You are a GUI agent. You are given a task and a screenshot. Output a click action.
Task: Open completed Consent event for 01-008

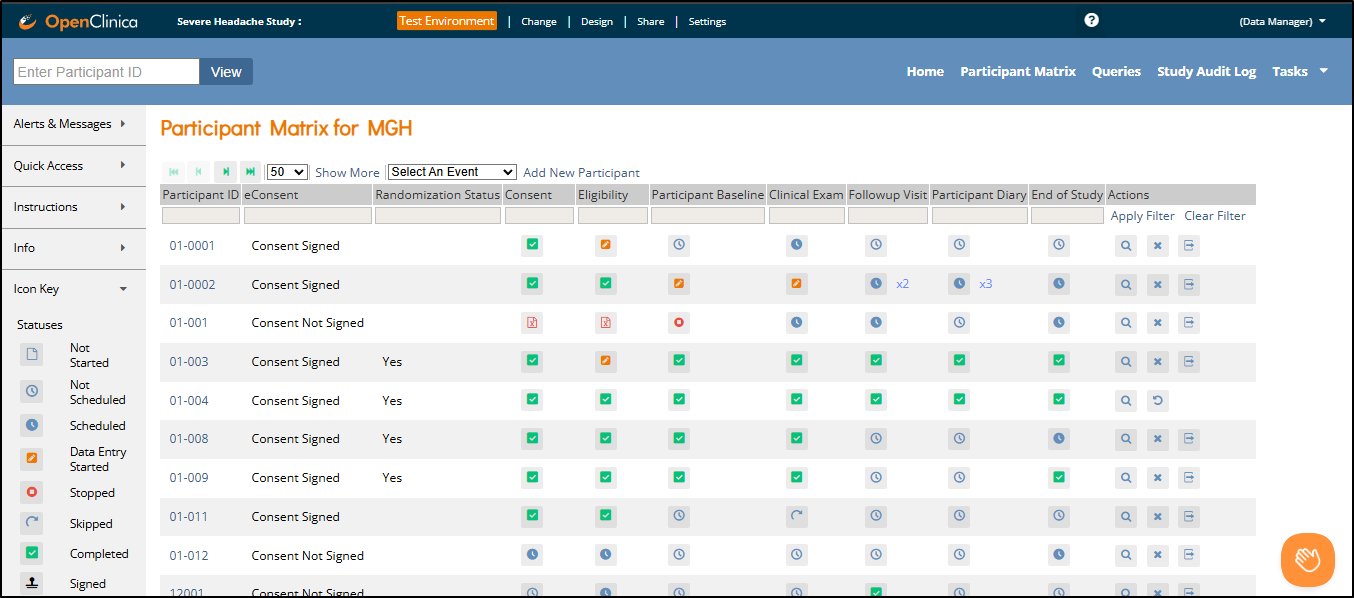pyautogui.click(x=532, y=438)
